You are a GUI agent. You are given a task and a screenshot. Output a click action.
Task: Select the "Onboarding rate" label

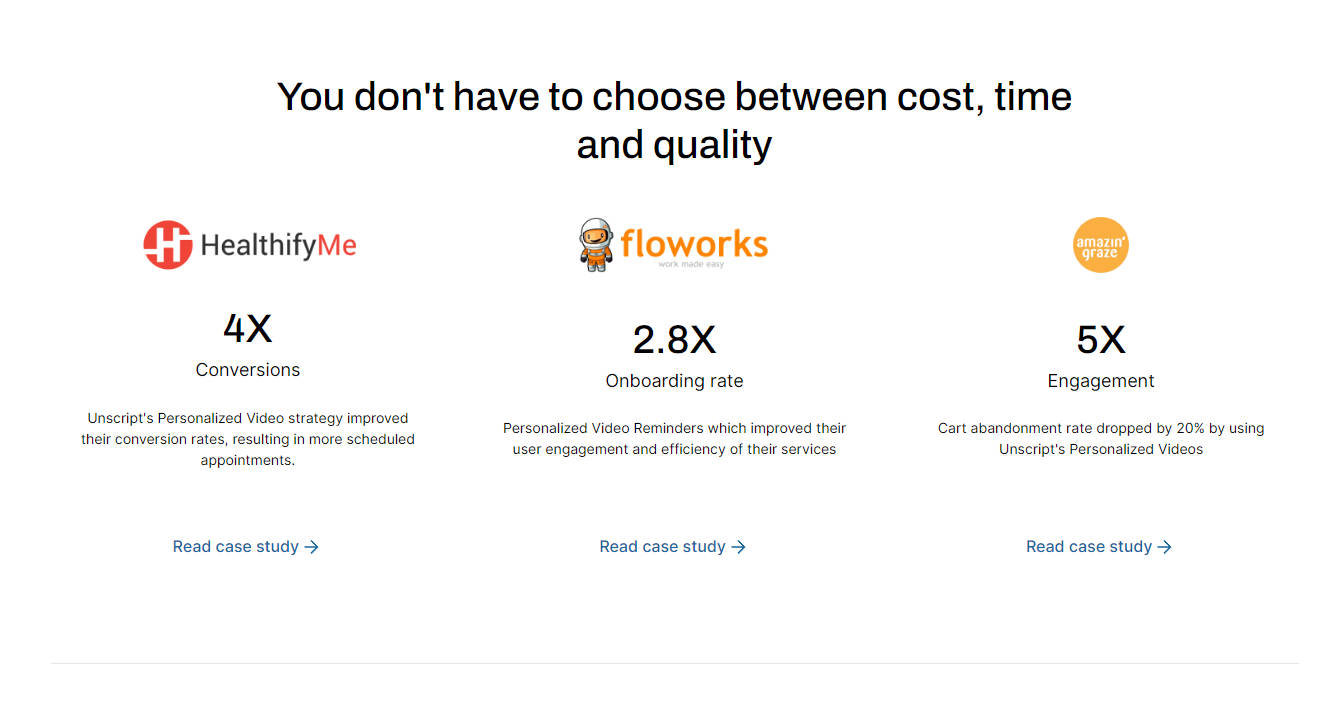pos(674,381)
